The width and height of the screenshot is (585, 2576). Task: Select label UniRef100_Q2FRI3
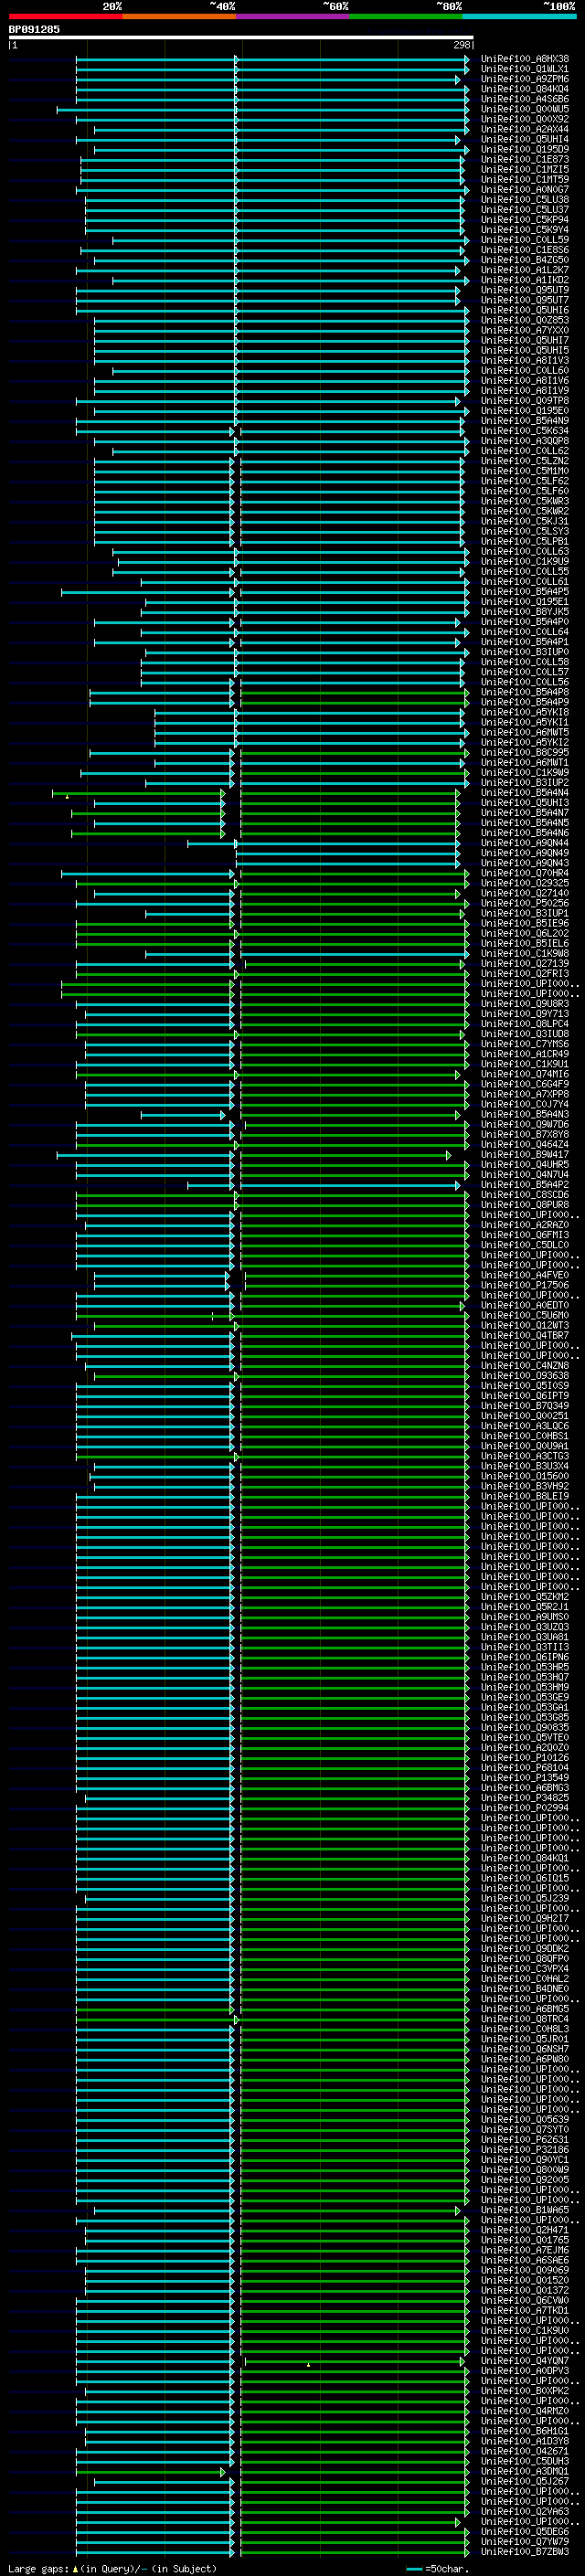tap(525, 973)
